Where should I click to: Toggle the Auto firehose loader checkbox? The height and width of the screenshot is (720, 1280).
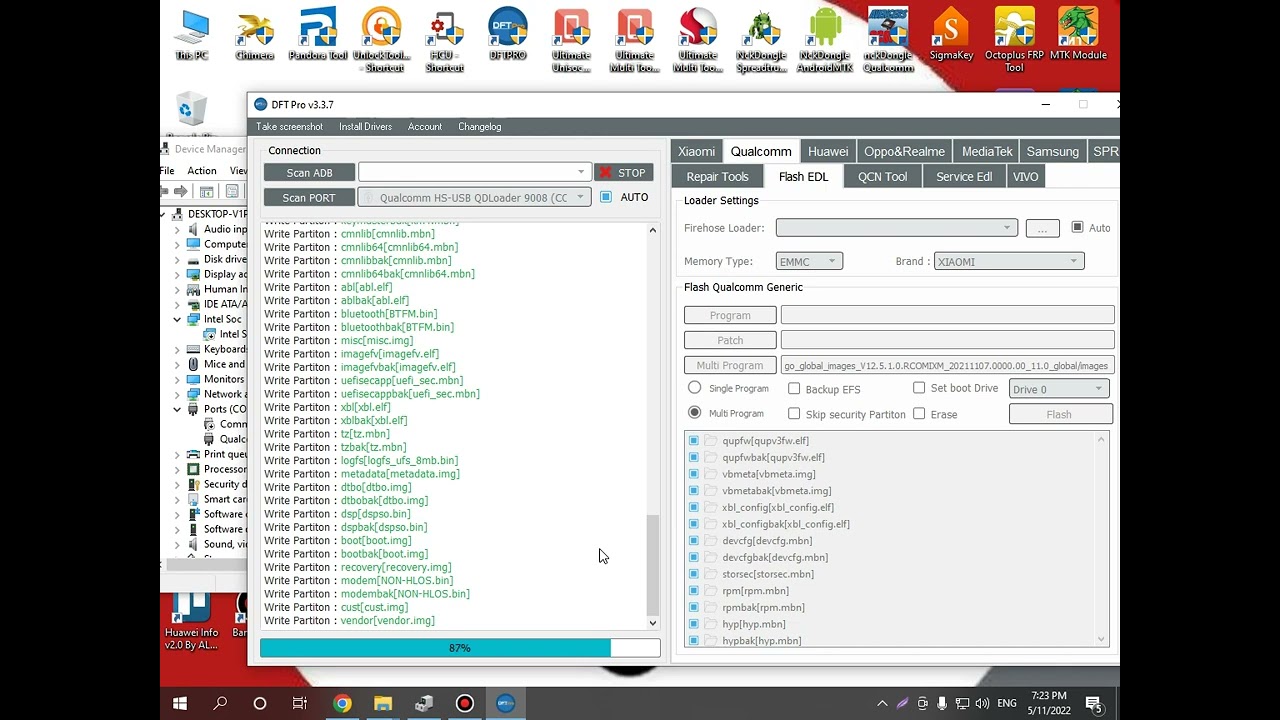[1077, 227]
